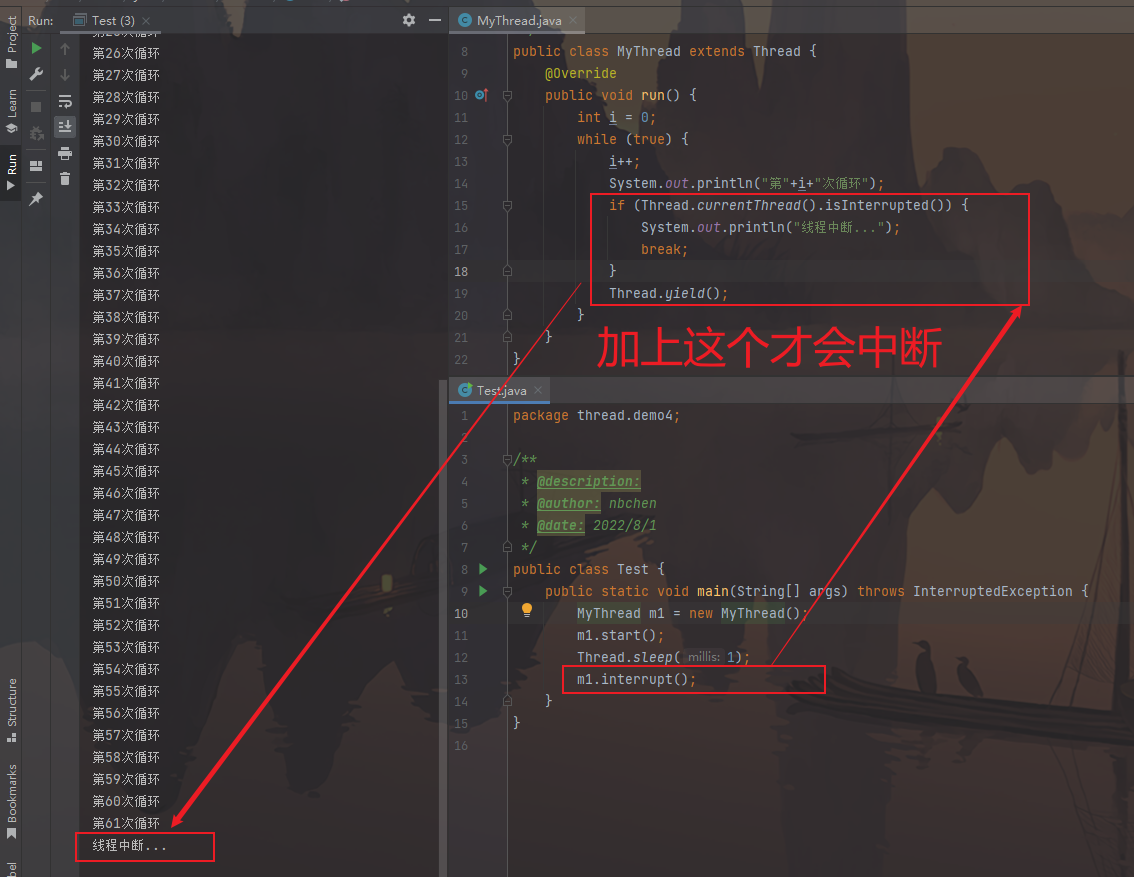
Task: Open the Project tool window
Action: coord(11,40)
